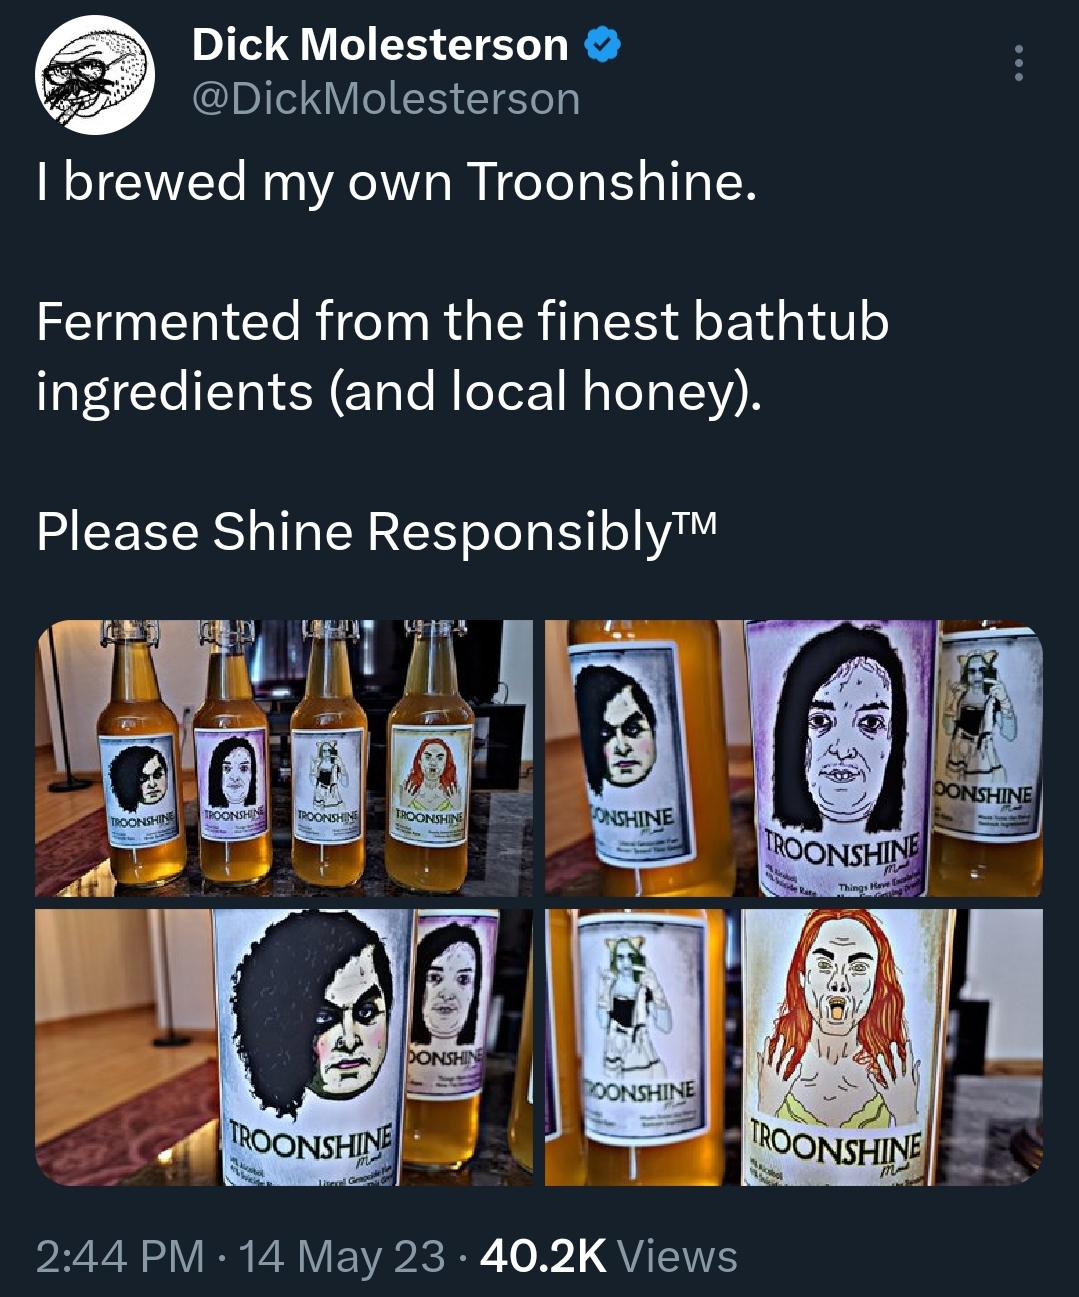The width and height of the screenshot is (1079, 1297).
Task: Open the tweet author's profile avatar
Action: [95, 76]
